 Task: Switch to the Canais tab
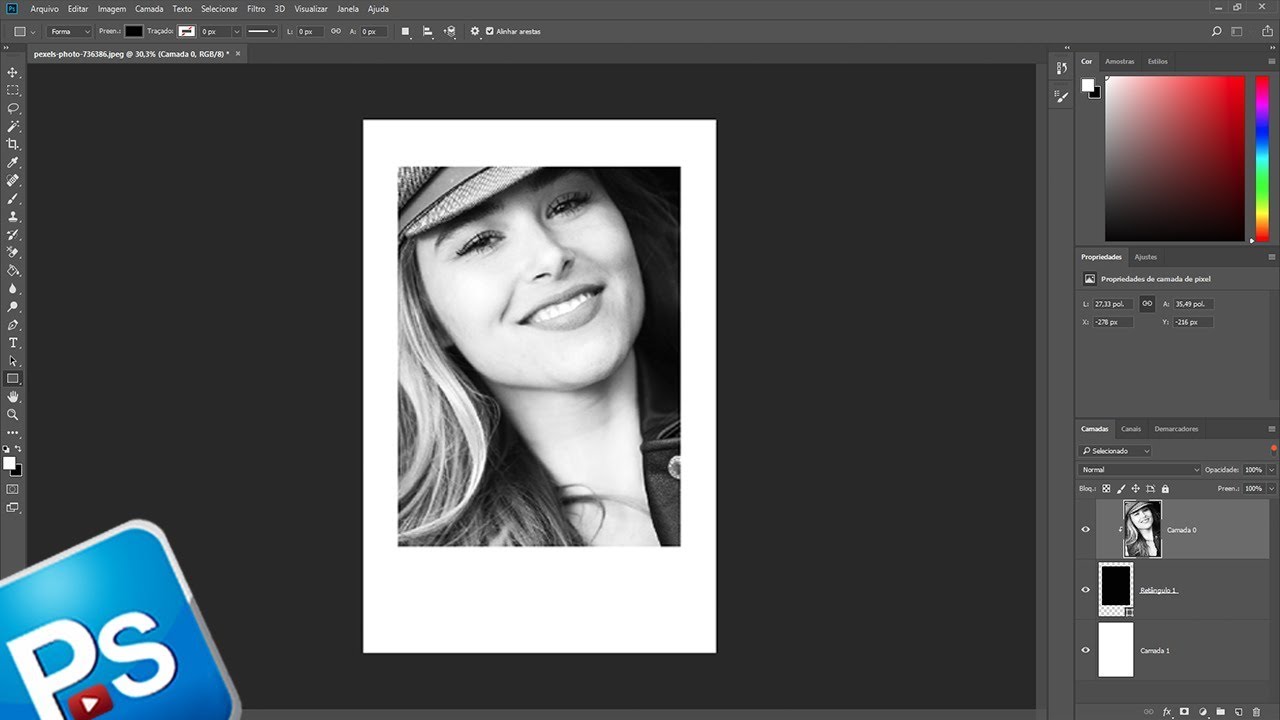[1131, 429]
